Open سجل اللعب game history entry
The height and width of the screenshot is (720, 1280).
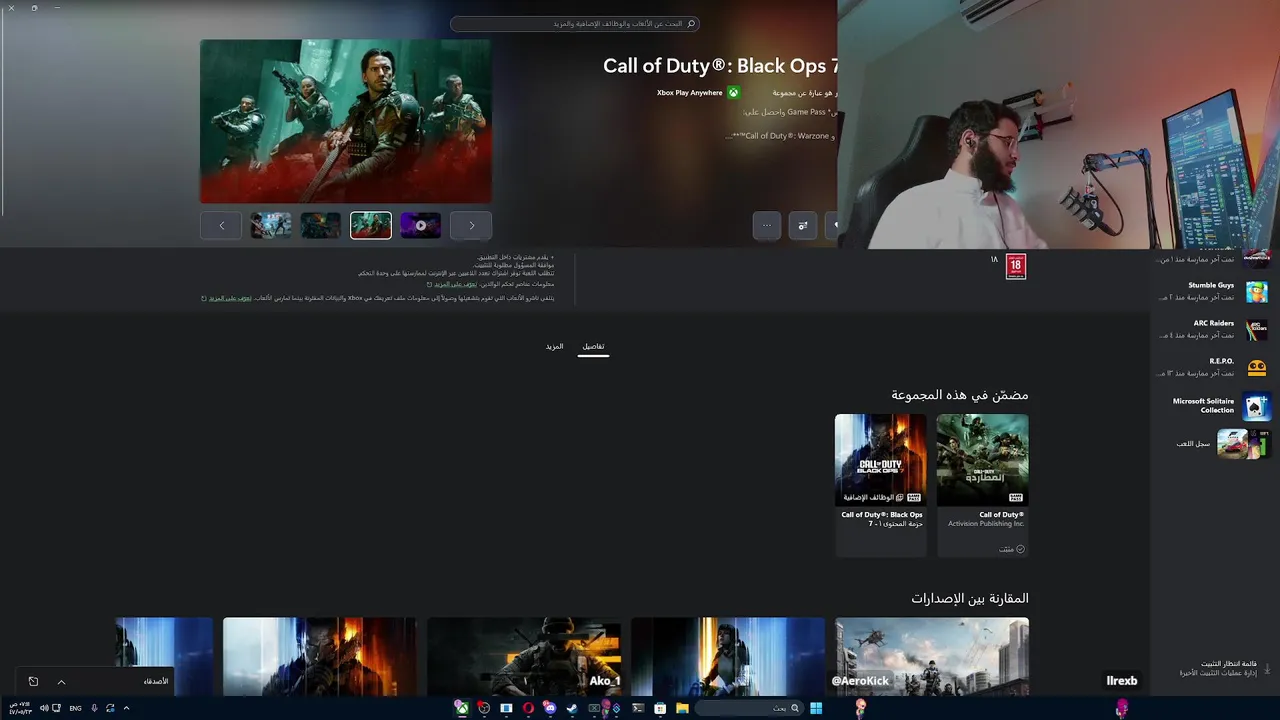[1213, 443]
